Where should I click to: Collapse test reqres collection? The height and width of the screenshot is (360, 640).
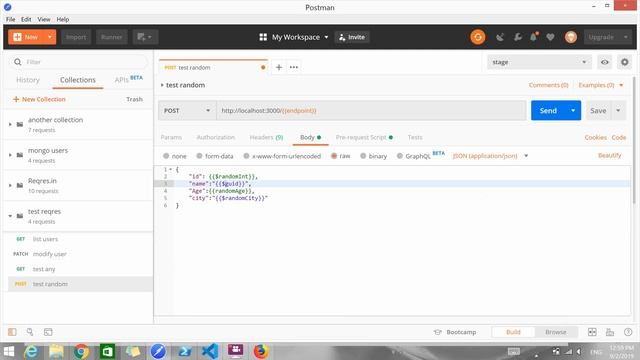pos(10,216)
